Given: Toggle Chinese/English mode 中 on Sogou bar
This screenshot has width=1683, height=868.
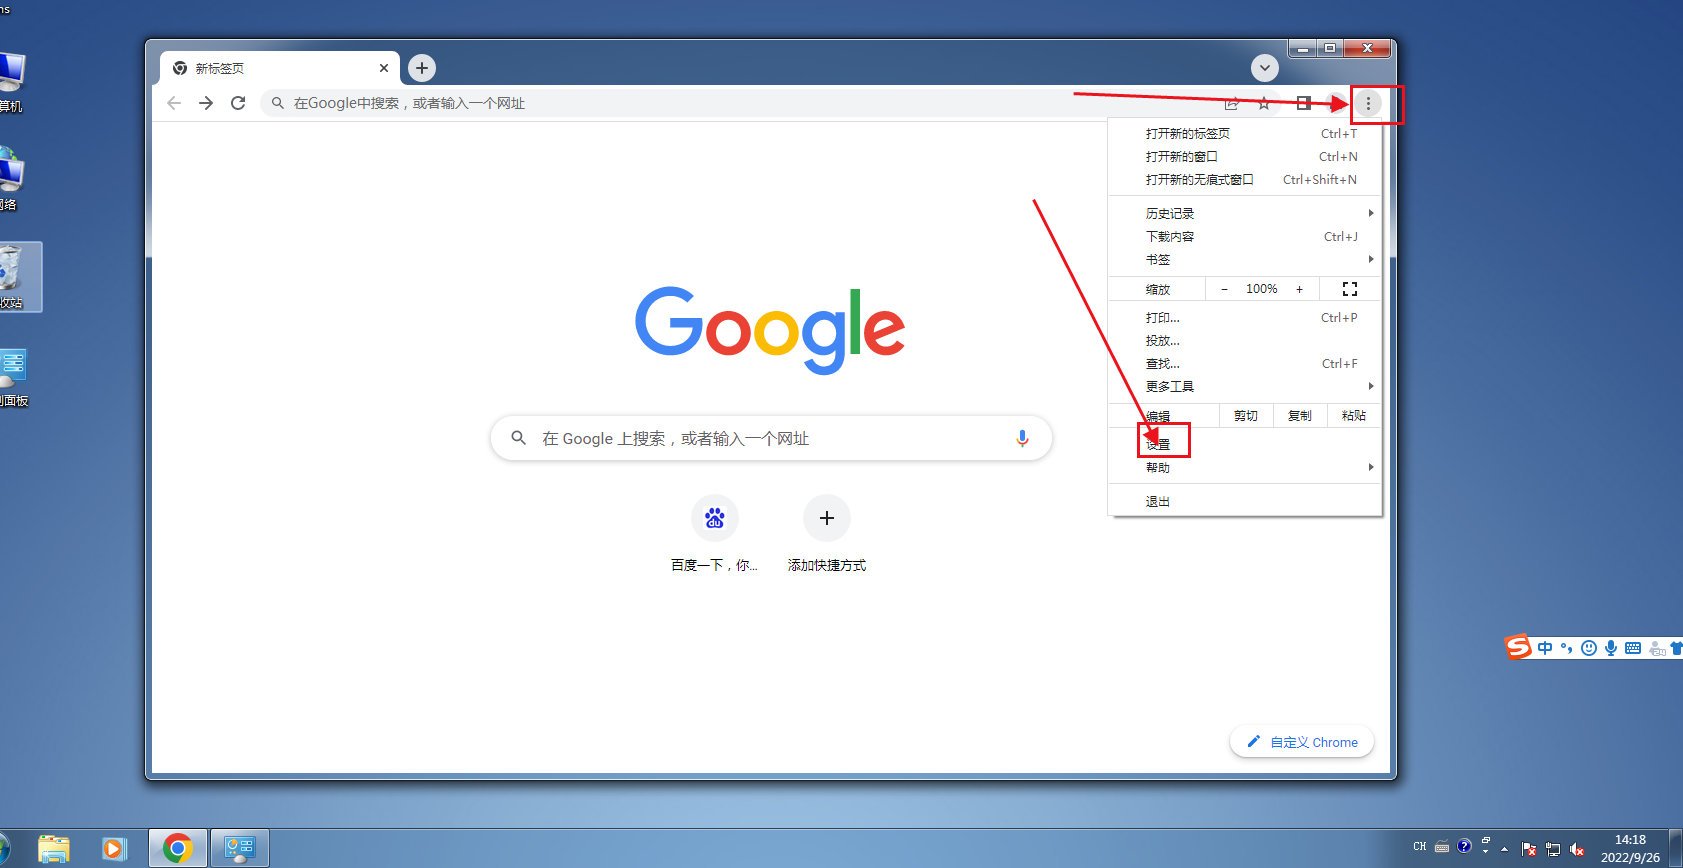Looking at the screenshot, I should [x=1545, y=648].
